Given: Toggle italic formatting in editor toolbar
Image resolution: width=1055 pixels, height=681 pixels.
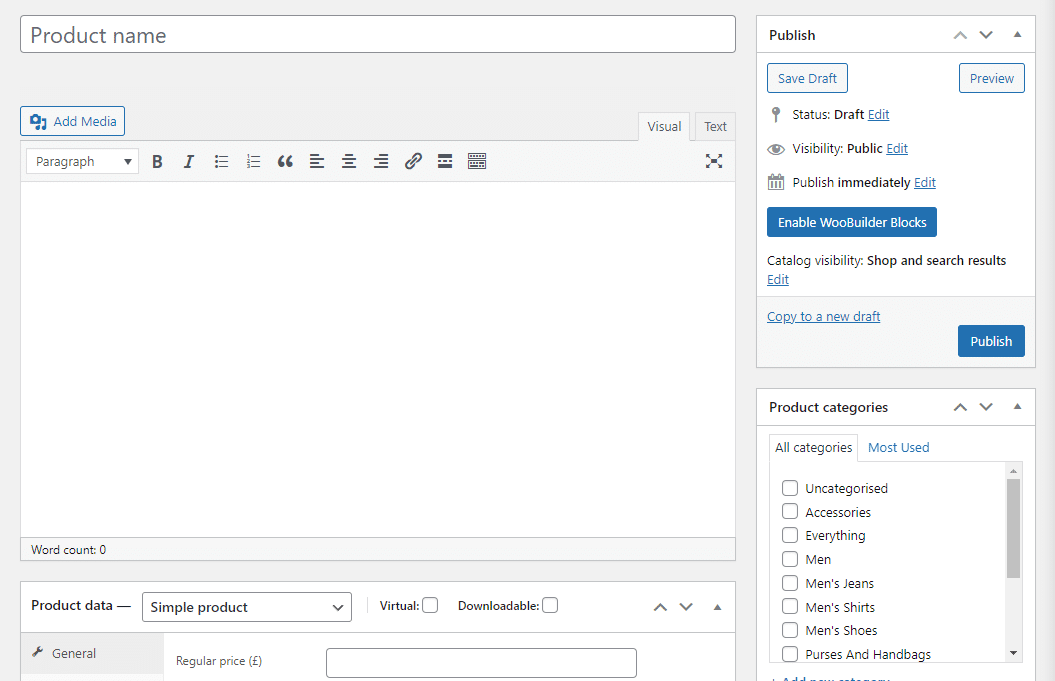Looking at the screenshot, I should pyautogui.click(x=189, y=162).
